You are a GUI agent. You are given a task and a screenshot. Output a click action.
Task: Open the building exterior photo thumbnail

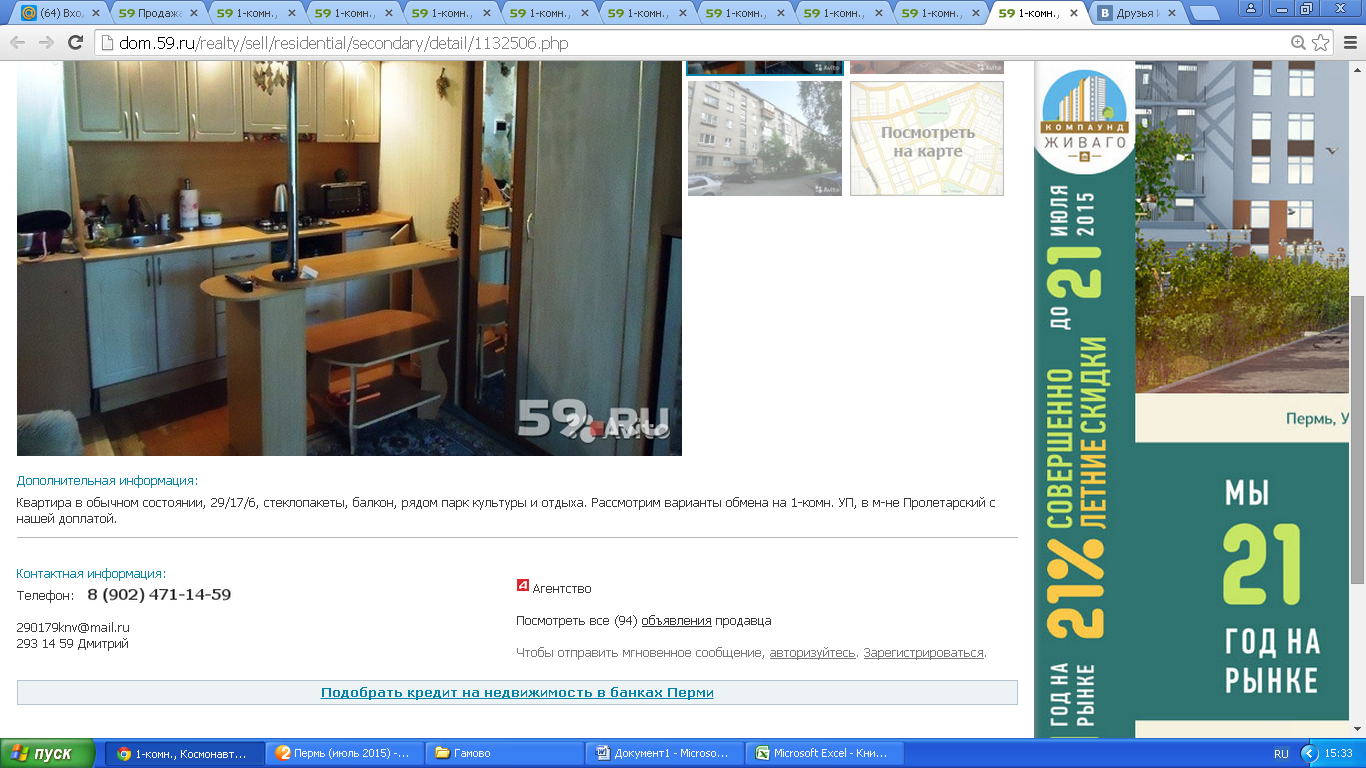tap(765, 138)
